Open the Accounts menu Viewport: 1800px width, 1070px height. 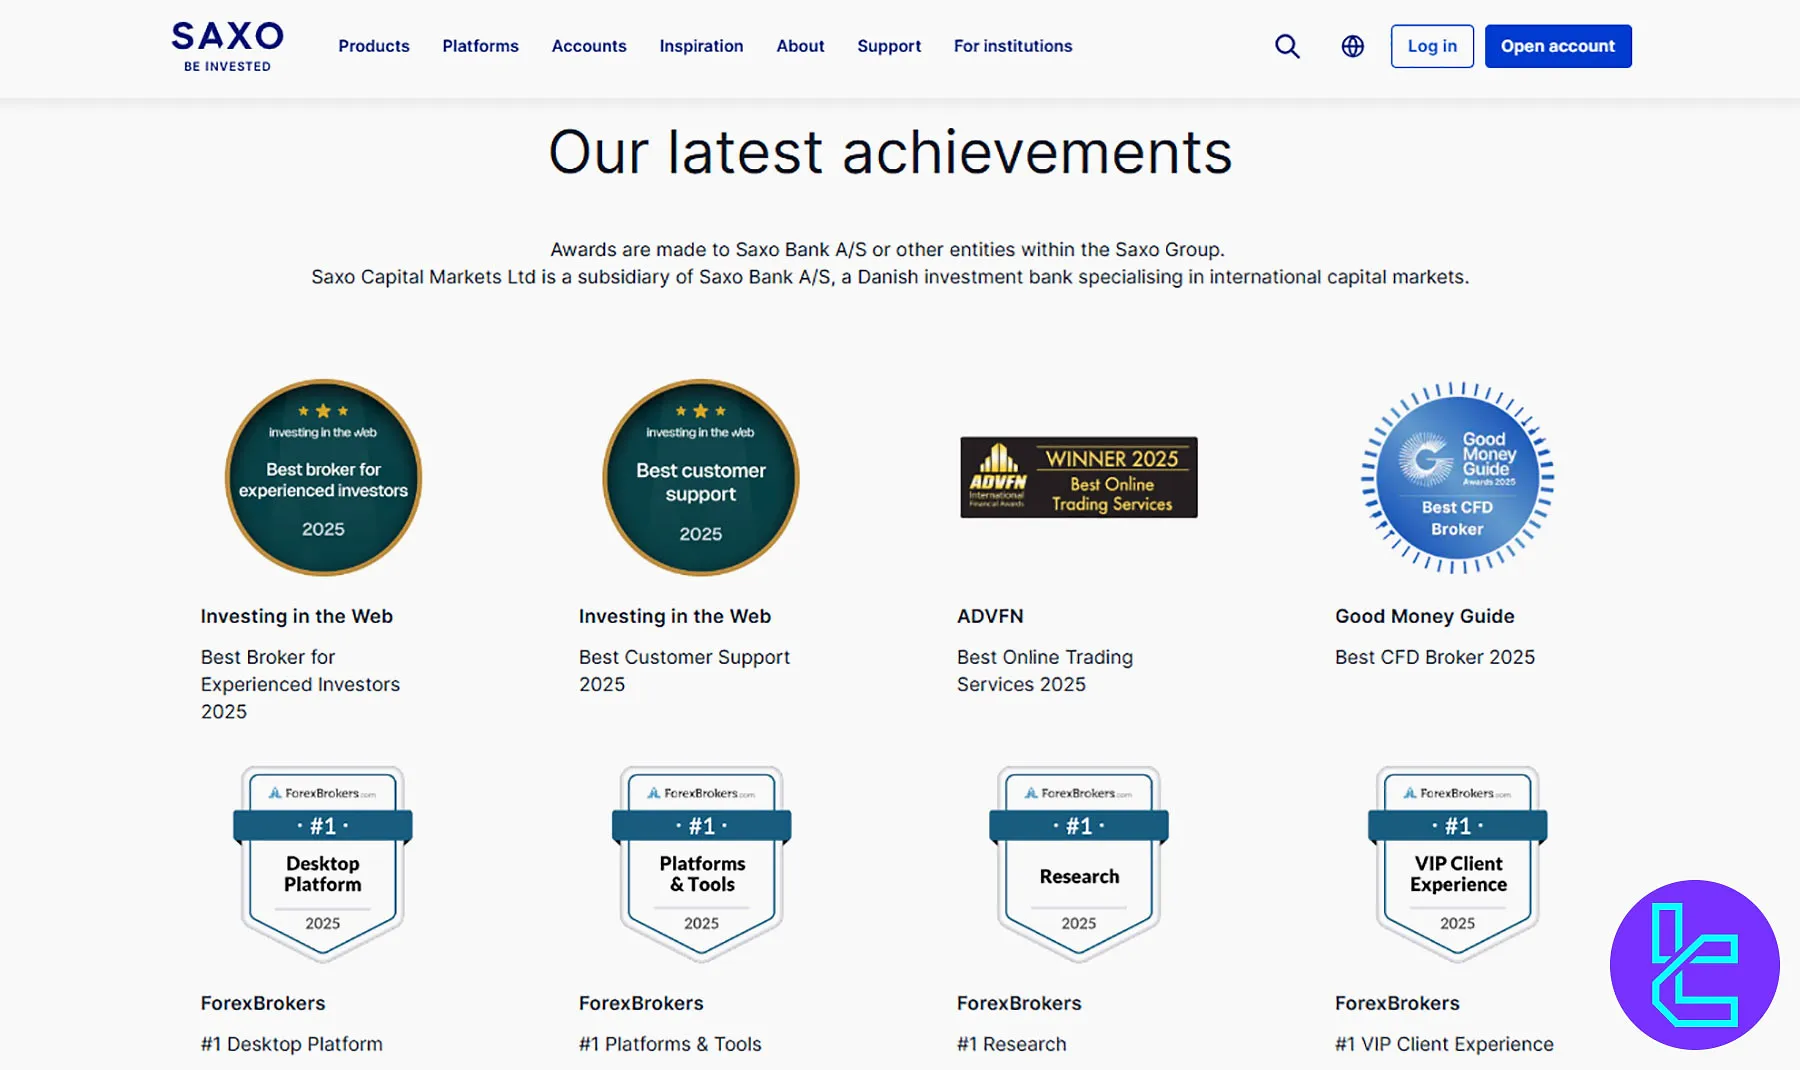point(589,46)
